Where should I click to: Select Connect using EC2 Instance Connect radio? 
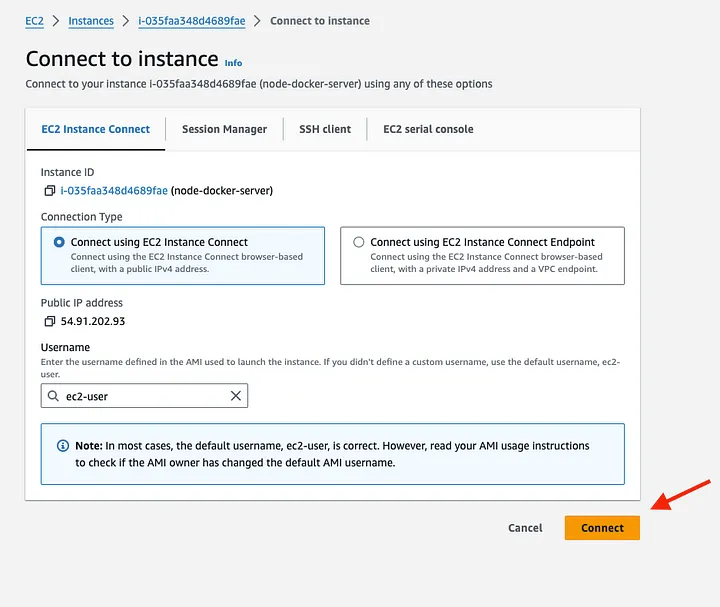click(60, 242)
